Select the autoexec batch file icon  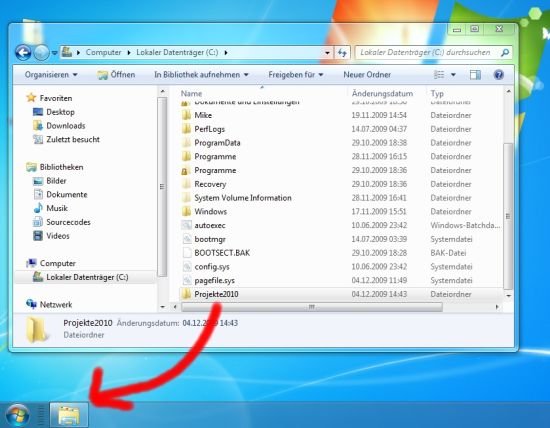pos(186,225)
